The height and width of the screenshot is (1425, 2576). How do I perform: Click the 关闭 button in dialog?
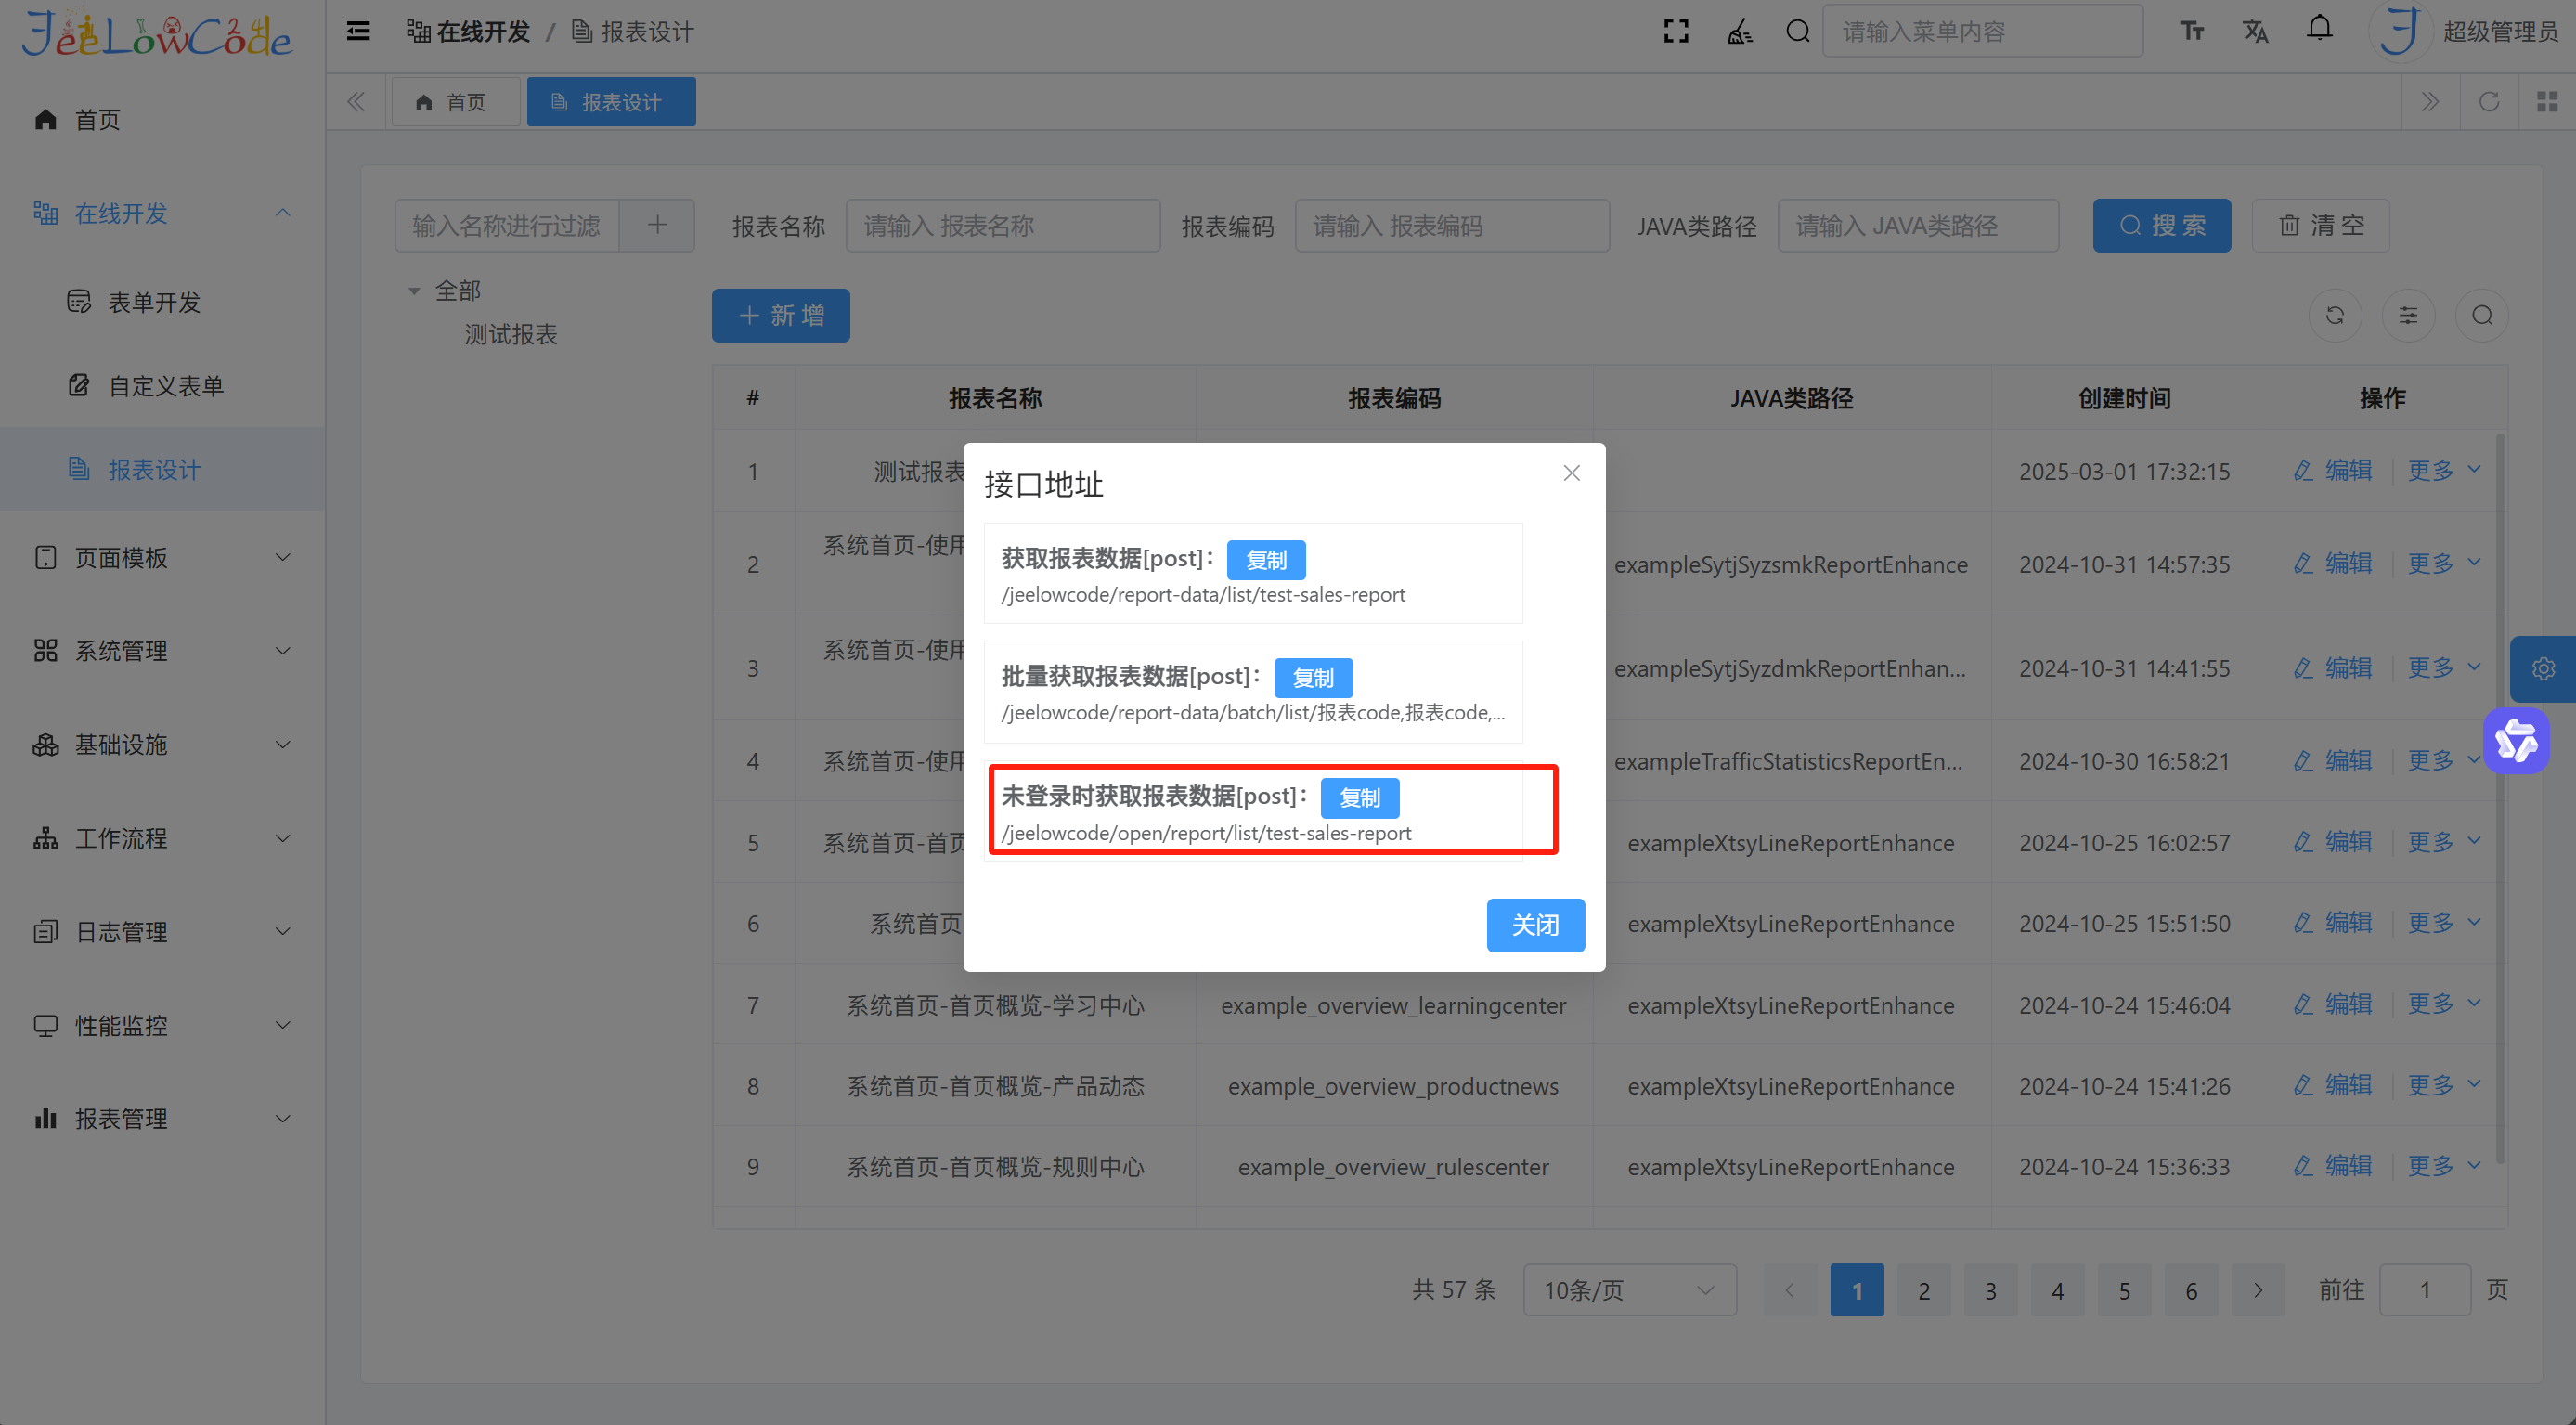coord(1535,925)
